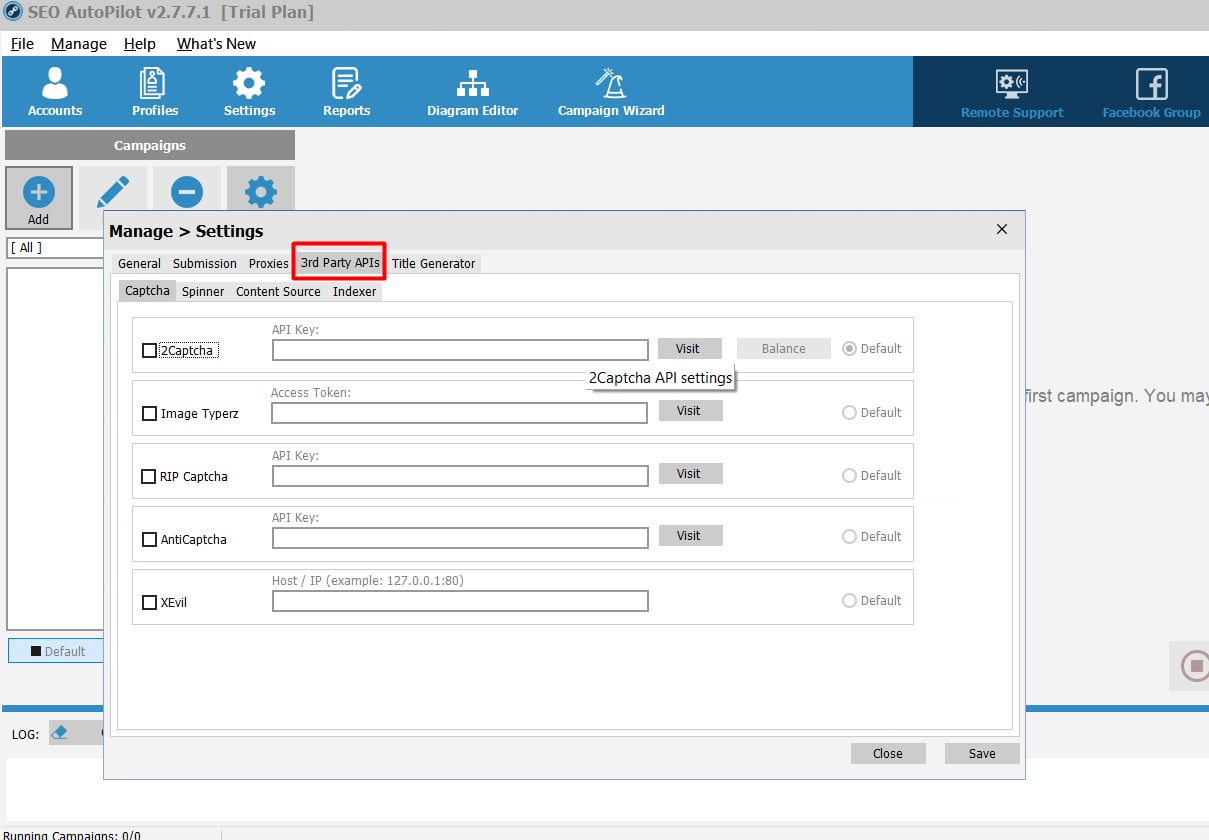Set AntiCaptcha as Default
1209x840 pixels.
click(849, 537)
